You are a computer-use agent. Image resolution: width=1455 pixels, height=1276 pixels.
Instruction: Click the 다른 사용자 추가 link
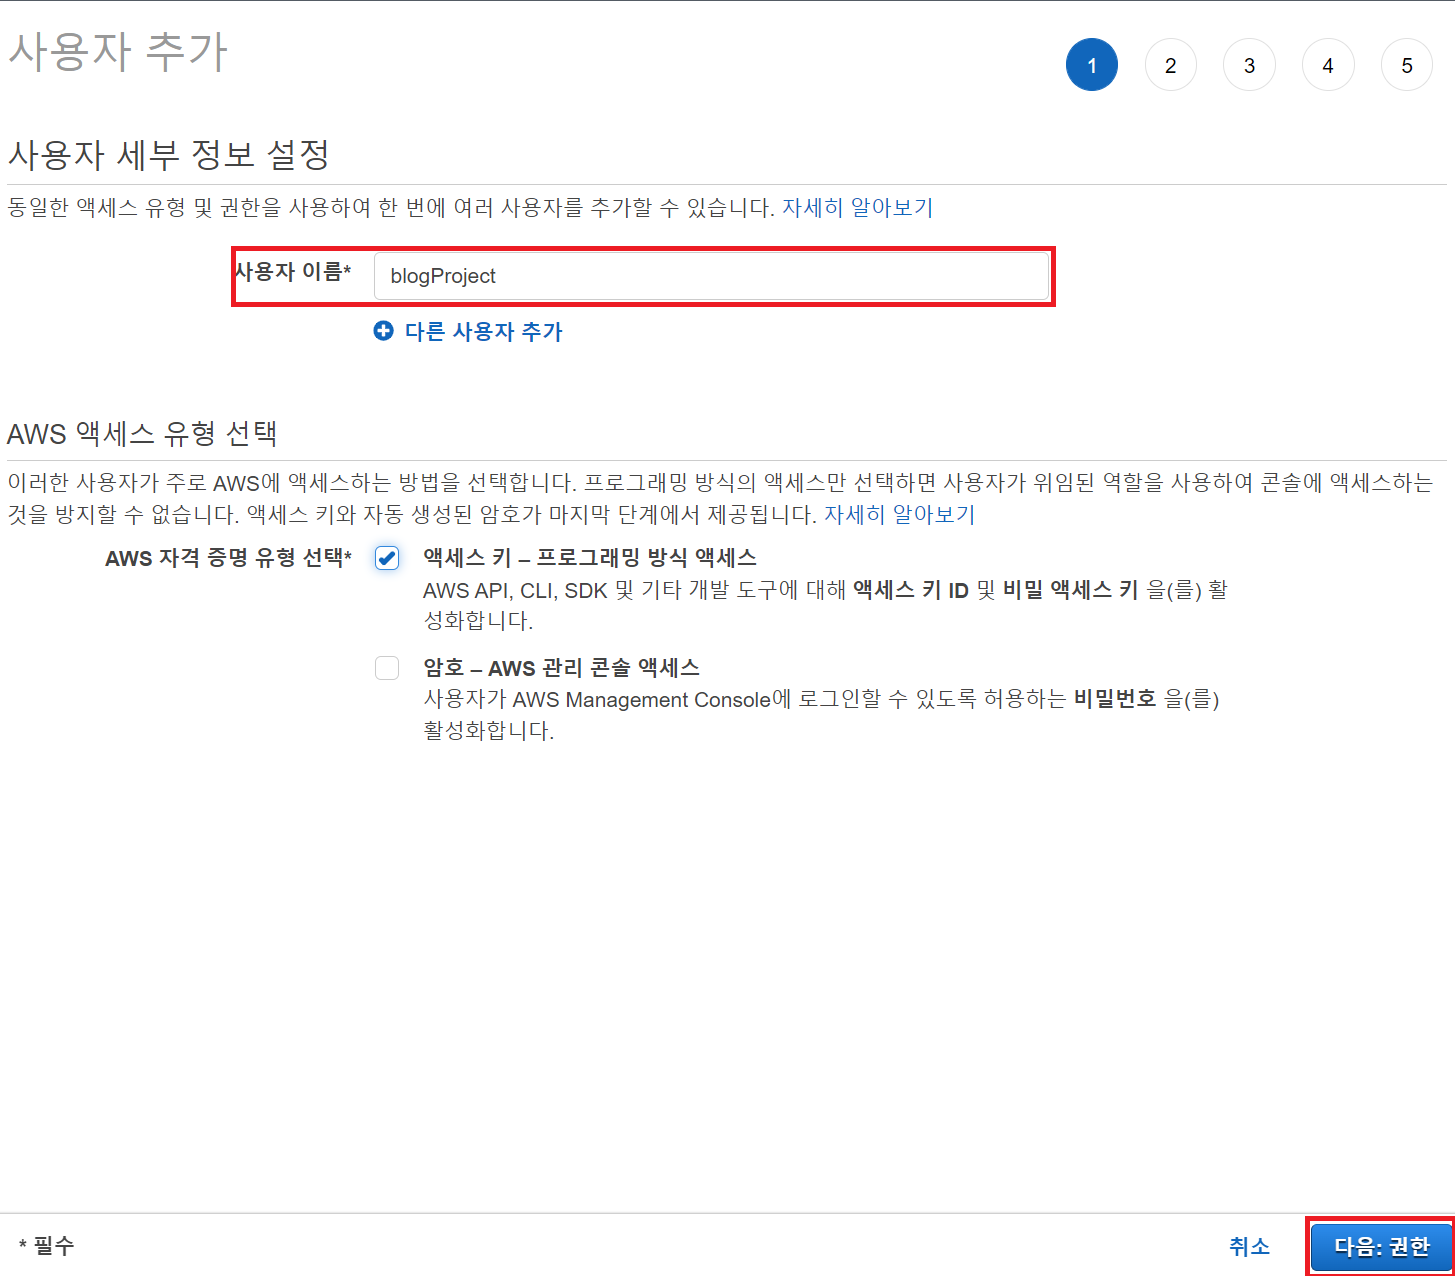pyautogui.click(x=484, y=331)
